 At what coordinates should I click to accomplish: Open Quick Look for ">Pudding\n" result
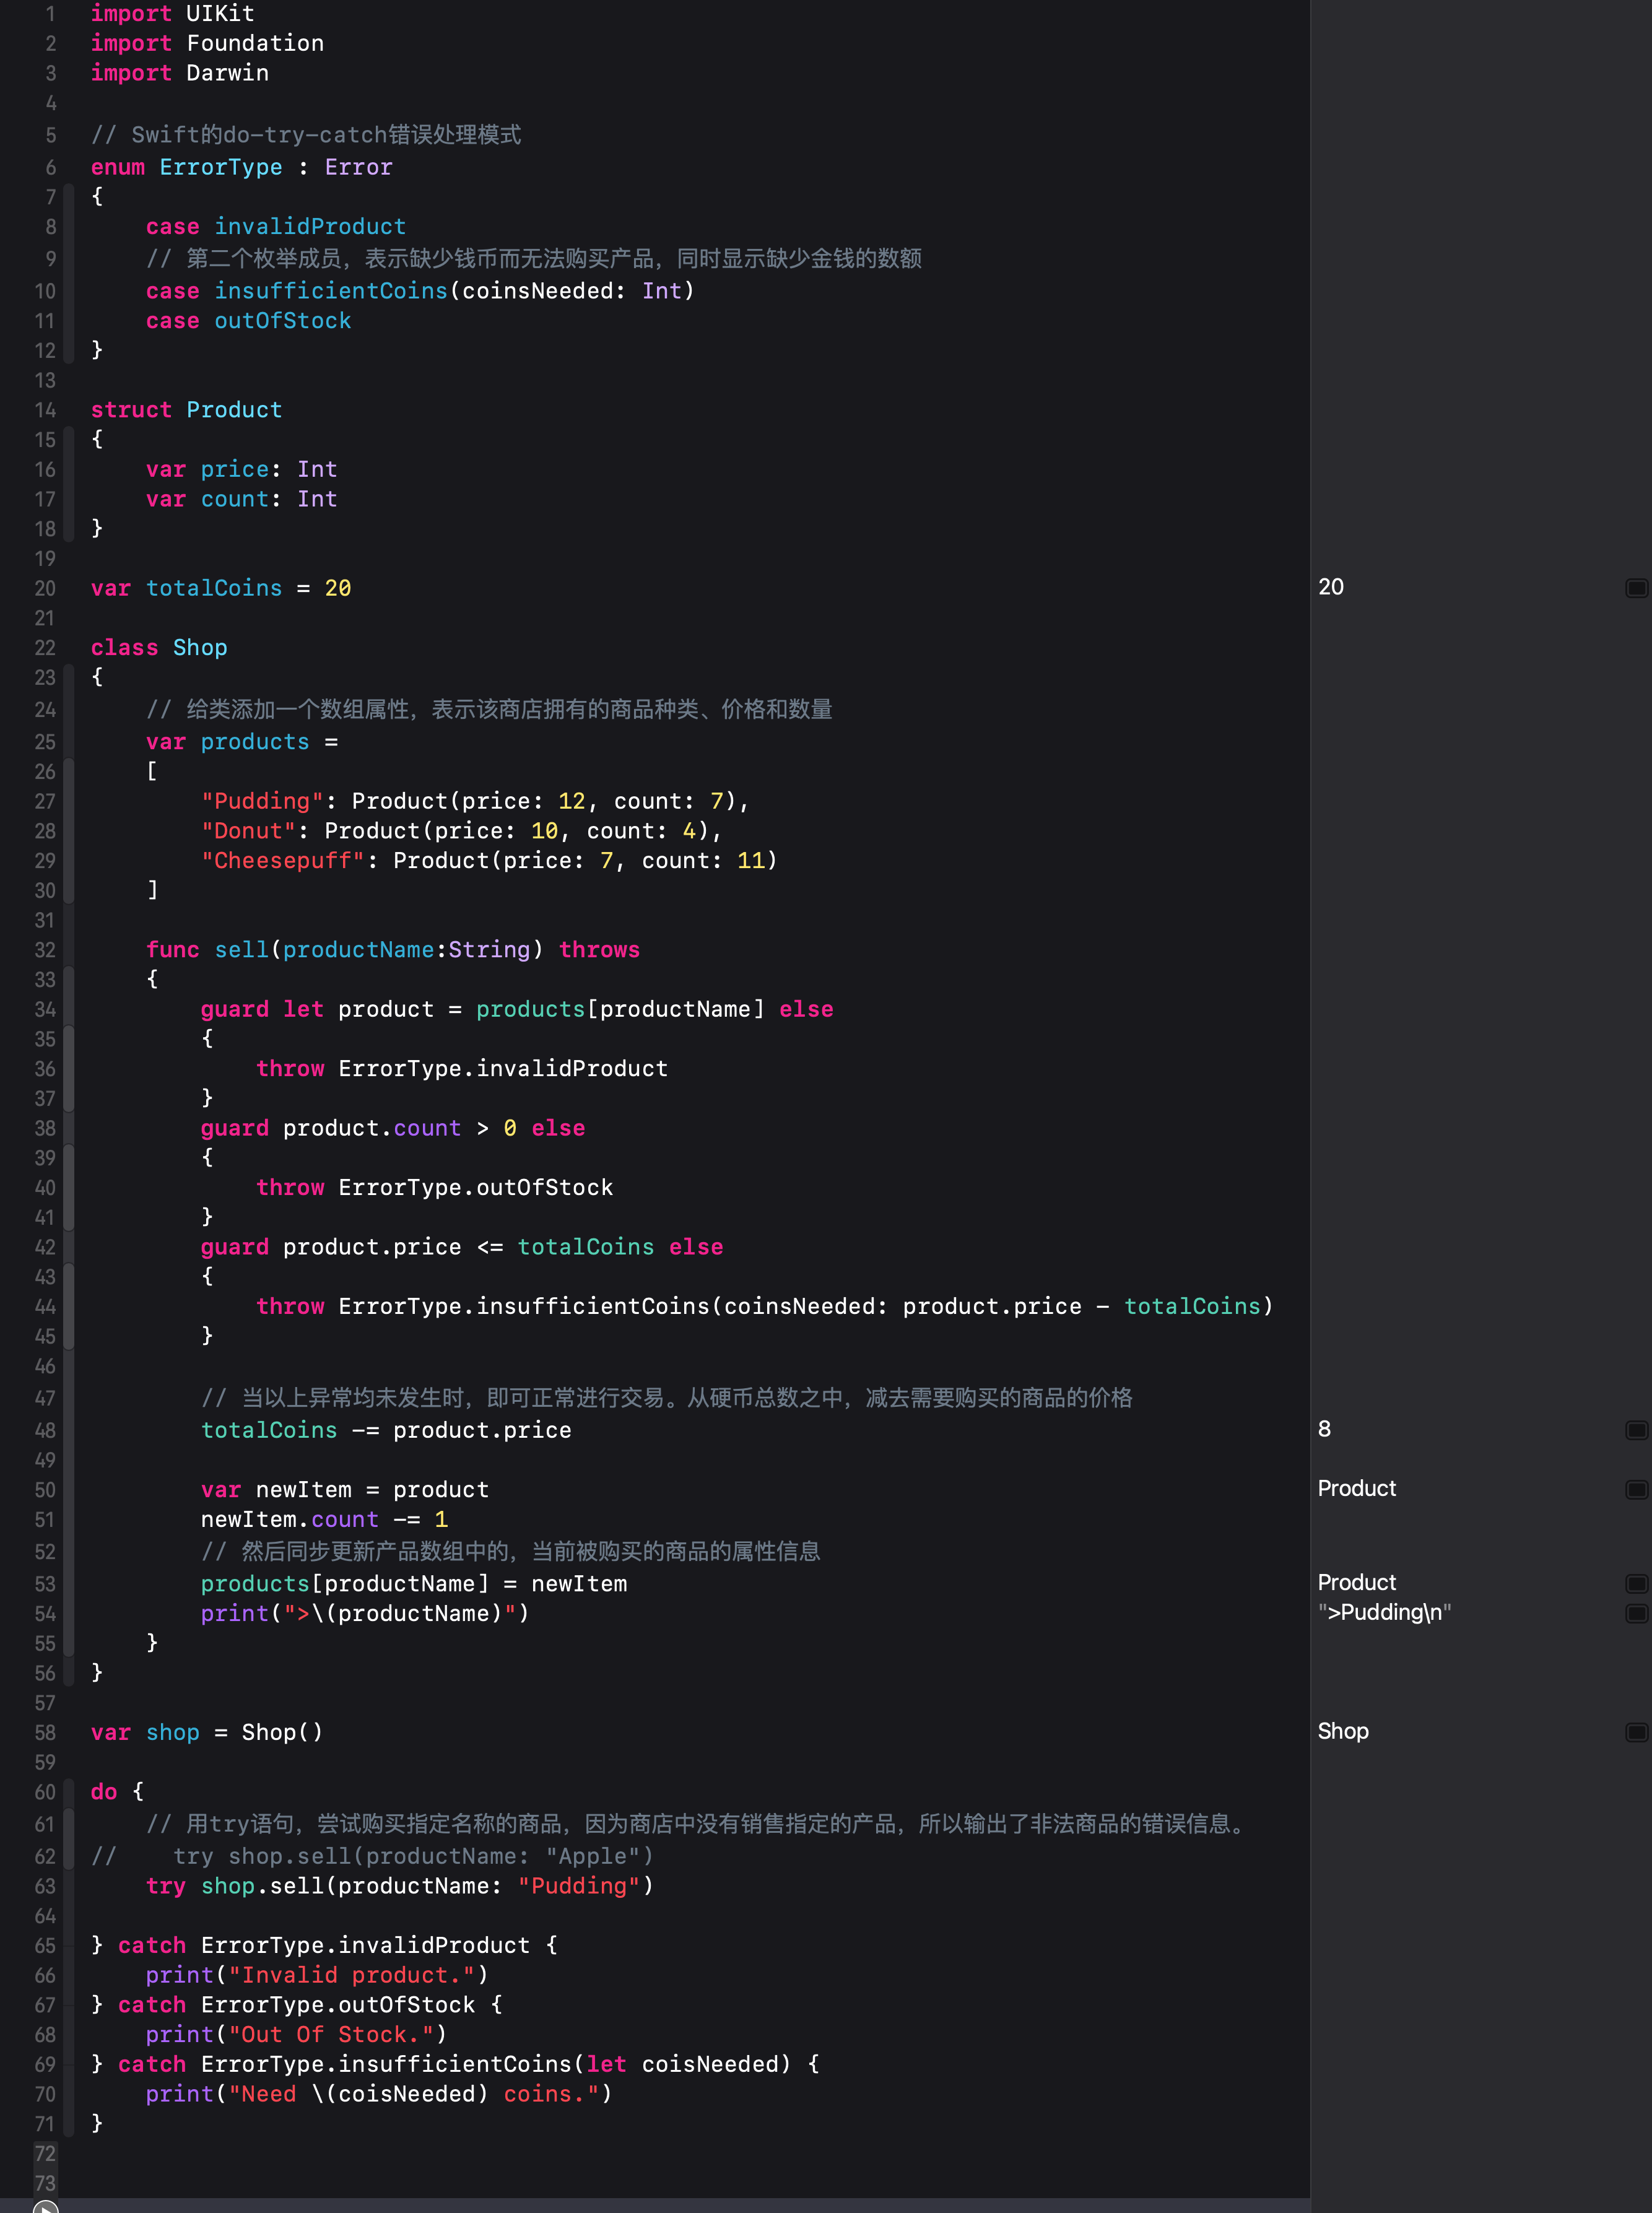pyautogui.click(x=1636, y=1613)
